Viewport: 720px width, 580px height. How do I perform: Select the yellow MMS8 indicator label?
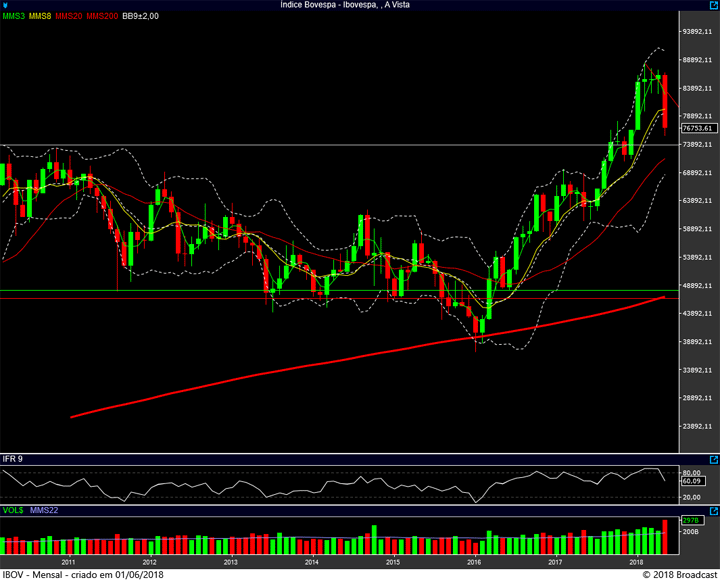click(40, 16)
